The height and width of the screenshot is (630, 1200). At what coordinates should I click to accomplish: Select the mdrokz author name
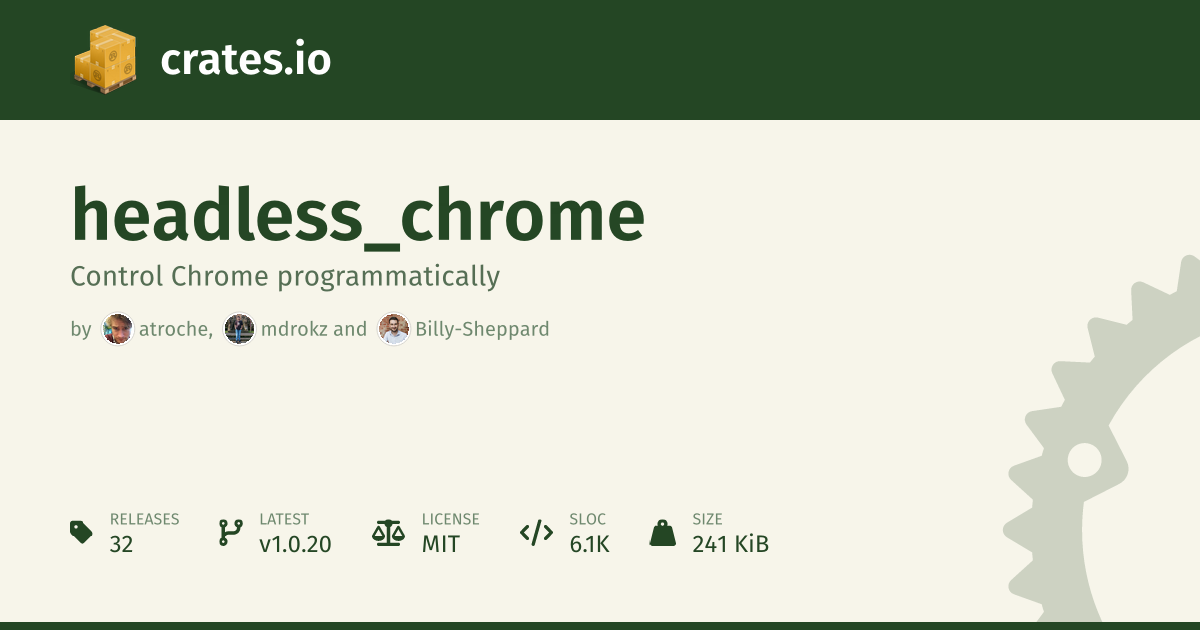tap(293, 329)
